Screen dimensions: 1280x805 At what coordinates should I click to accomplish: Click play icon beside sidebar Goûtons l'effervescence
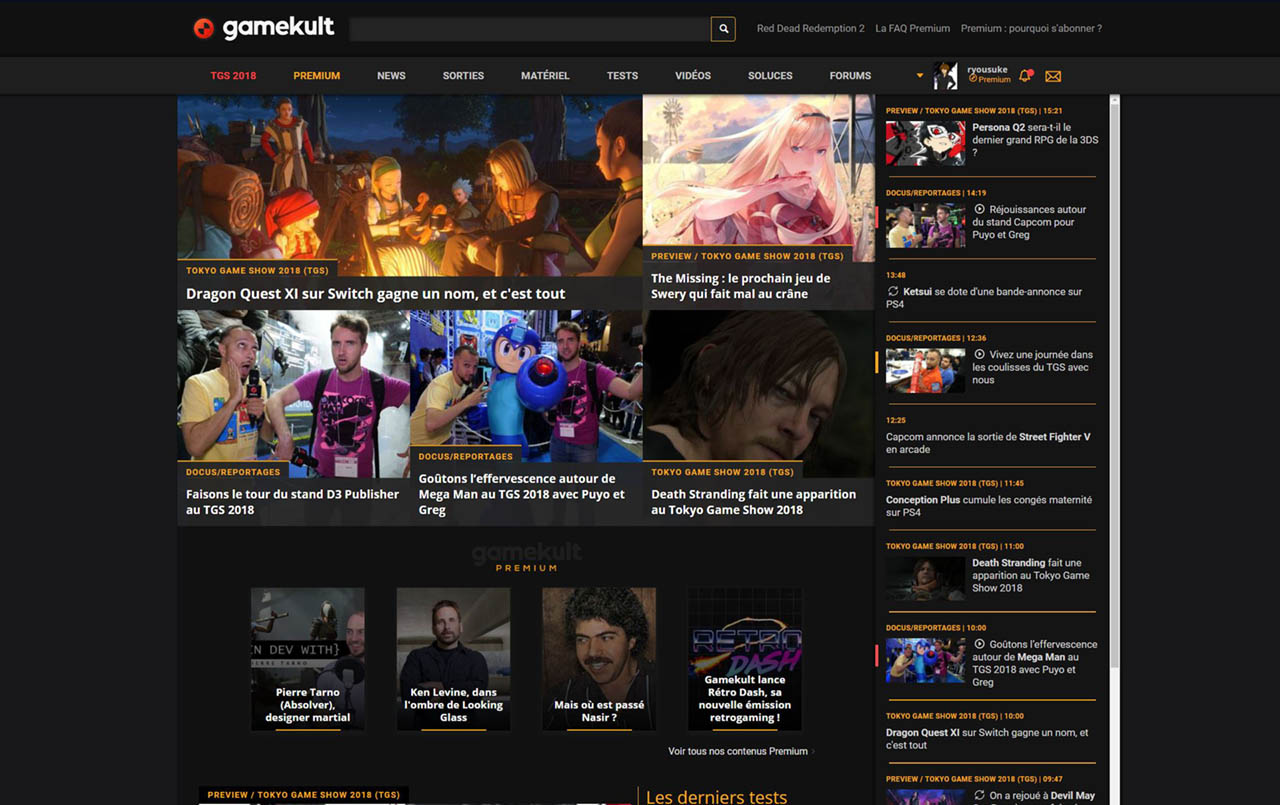tap(980, 644)
